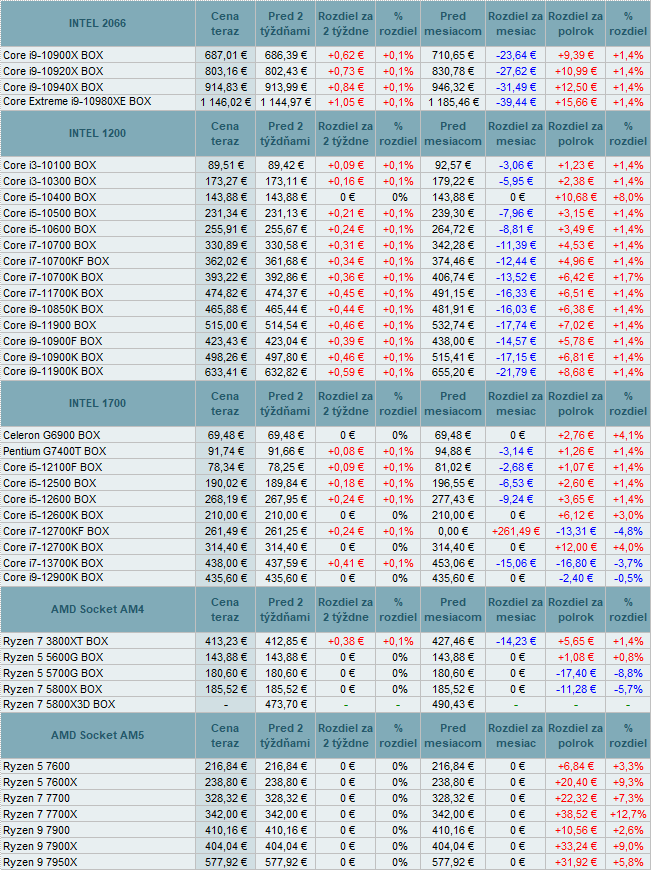Click Core i5-12600K BOX row label

(53, 515)
